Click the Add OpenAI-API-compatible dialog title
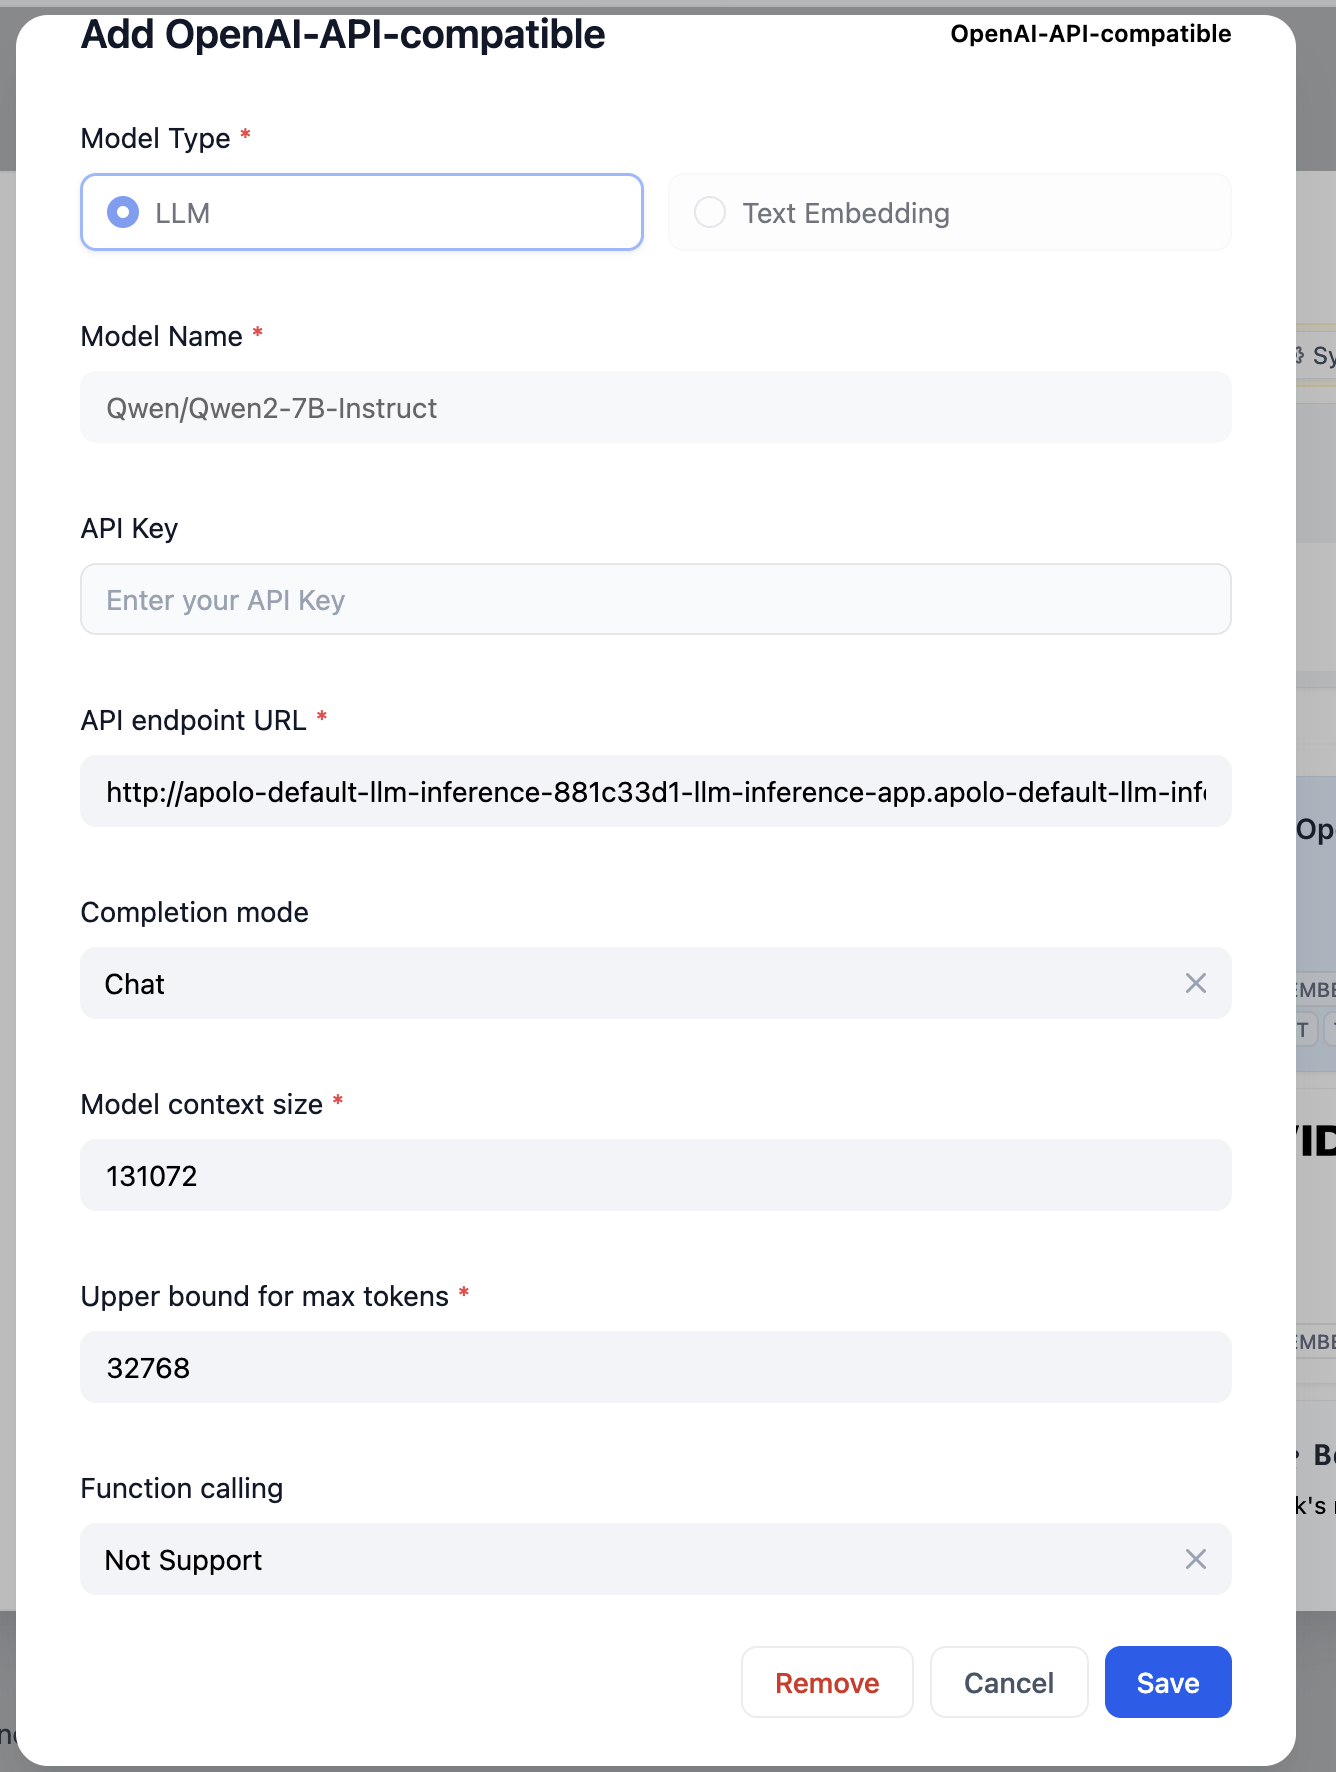The image size is (1336, 1772). pos(343,35)
